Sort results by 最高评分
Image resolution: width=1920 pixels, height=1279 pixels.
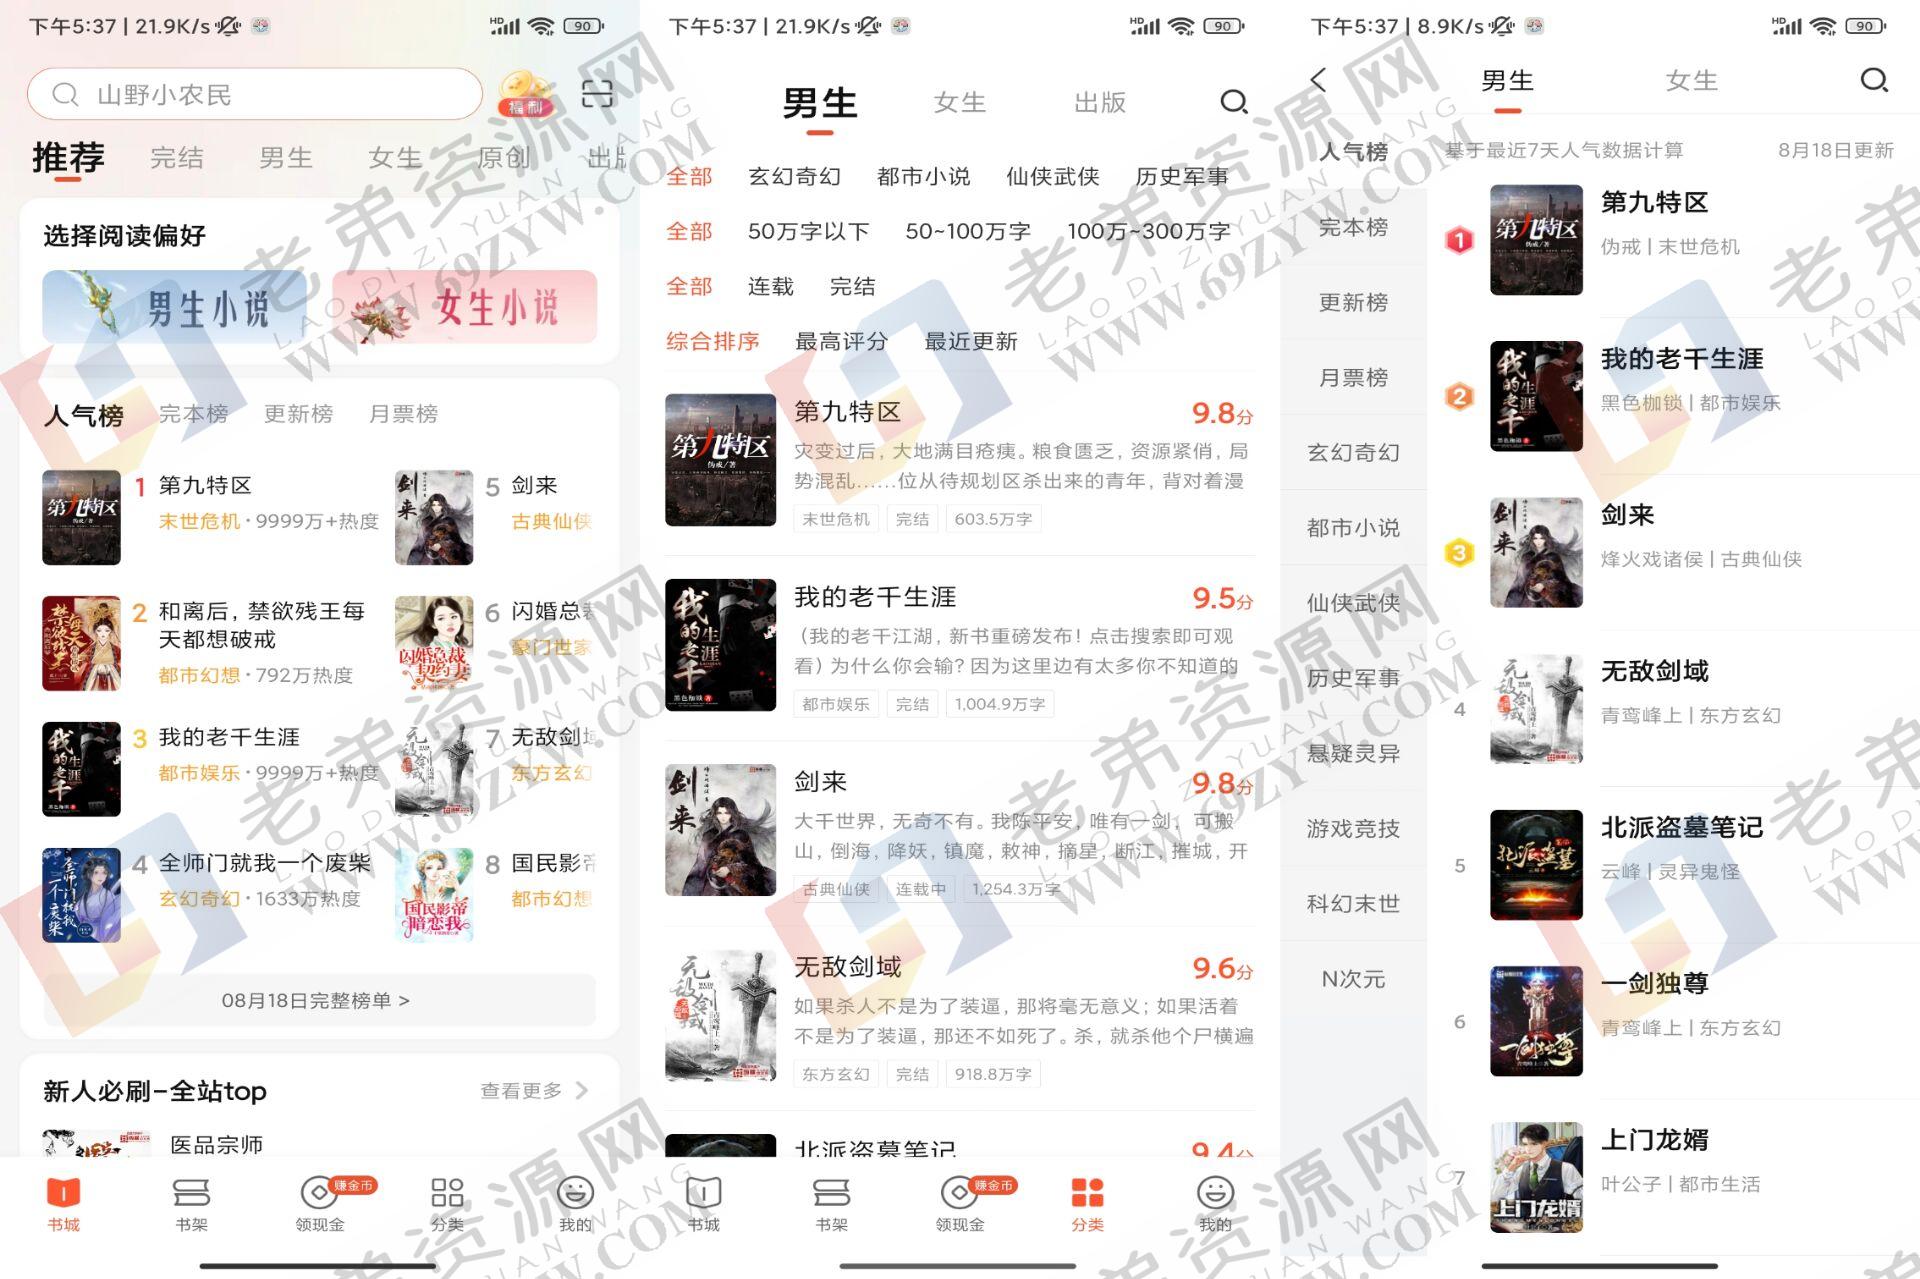[x=840, y=341]
